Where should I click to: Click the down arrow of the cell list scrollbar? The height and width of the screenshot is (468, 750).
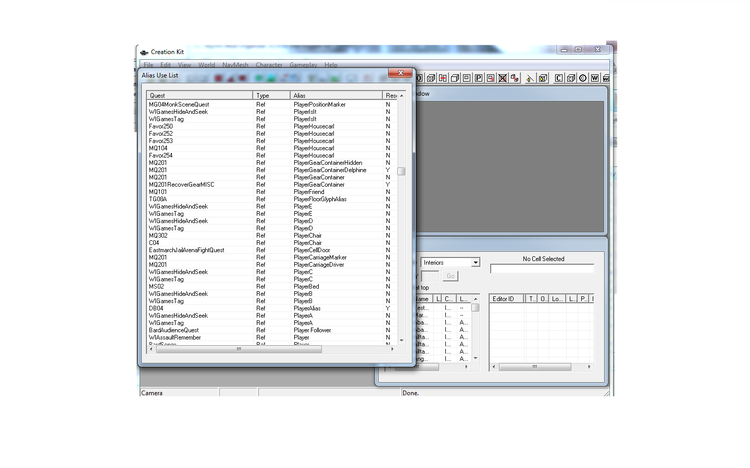coord(475,358)
